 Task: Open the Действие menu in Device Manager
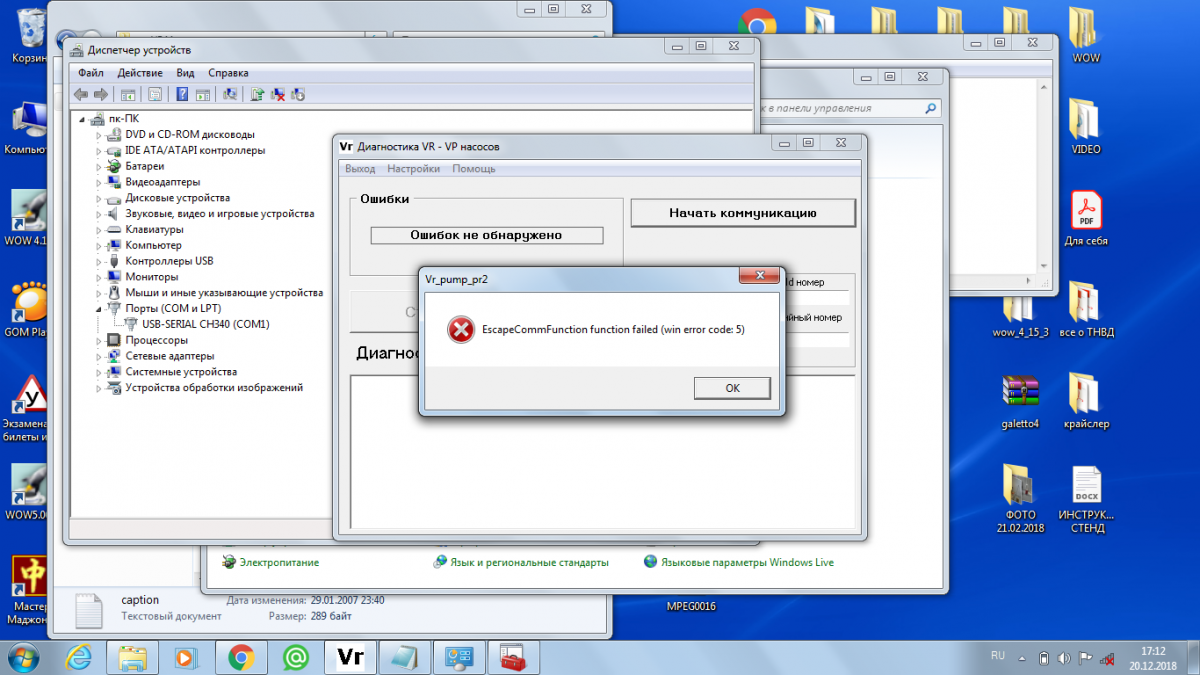140,73
